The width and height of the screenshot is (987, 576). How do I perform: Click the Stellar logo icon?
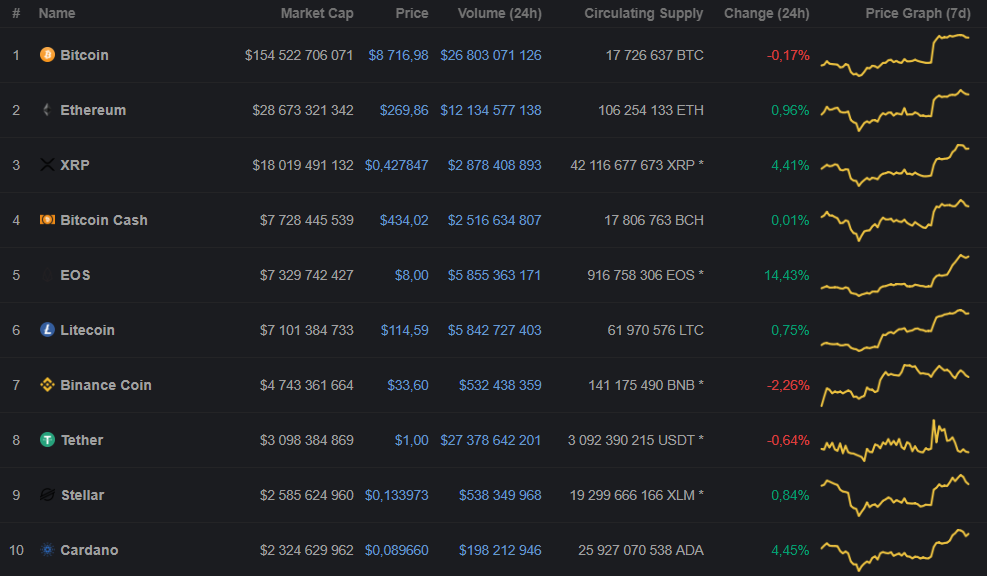[47, 495]
